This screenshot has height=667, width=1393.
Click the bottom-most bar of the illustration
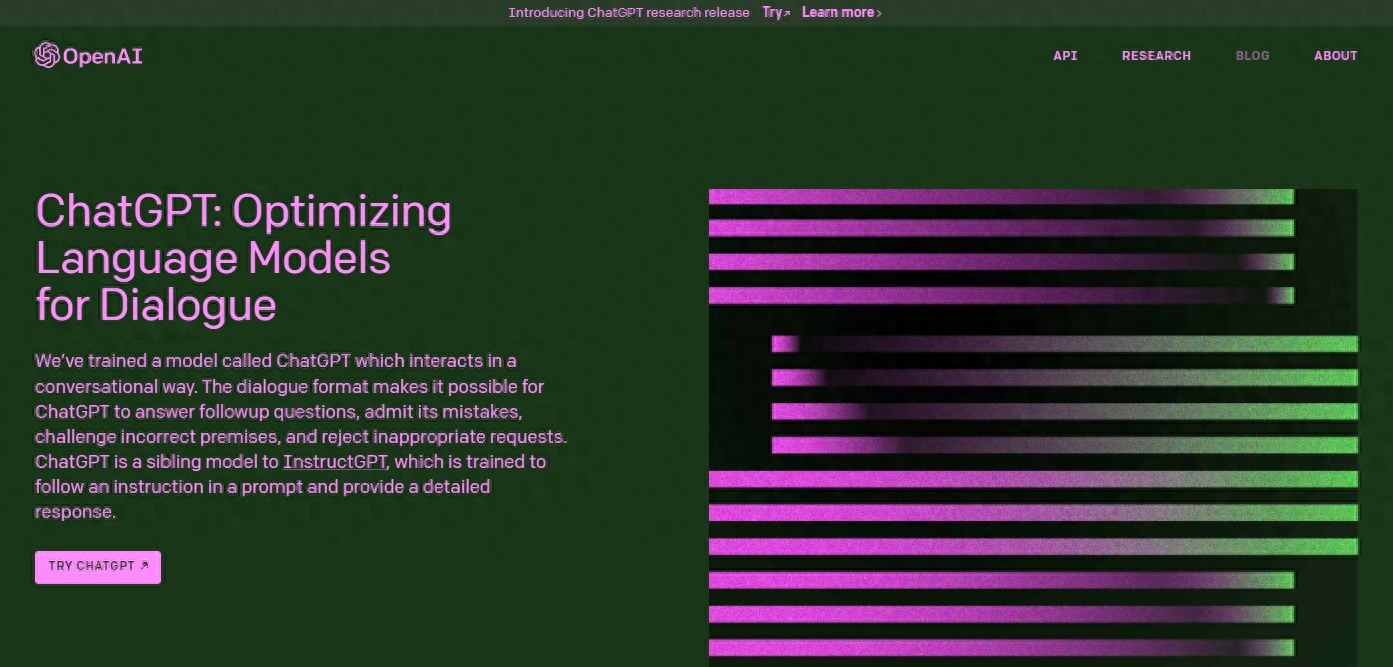(1000, 647)
